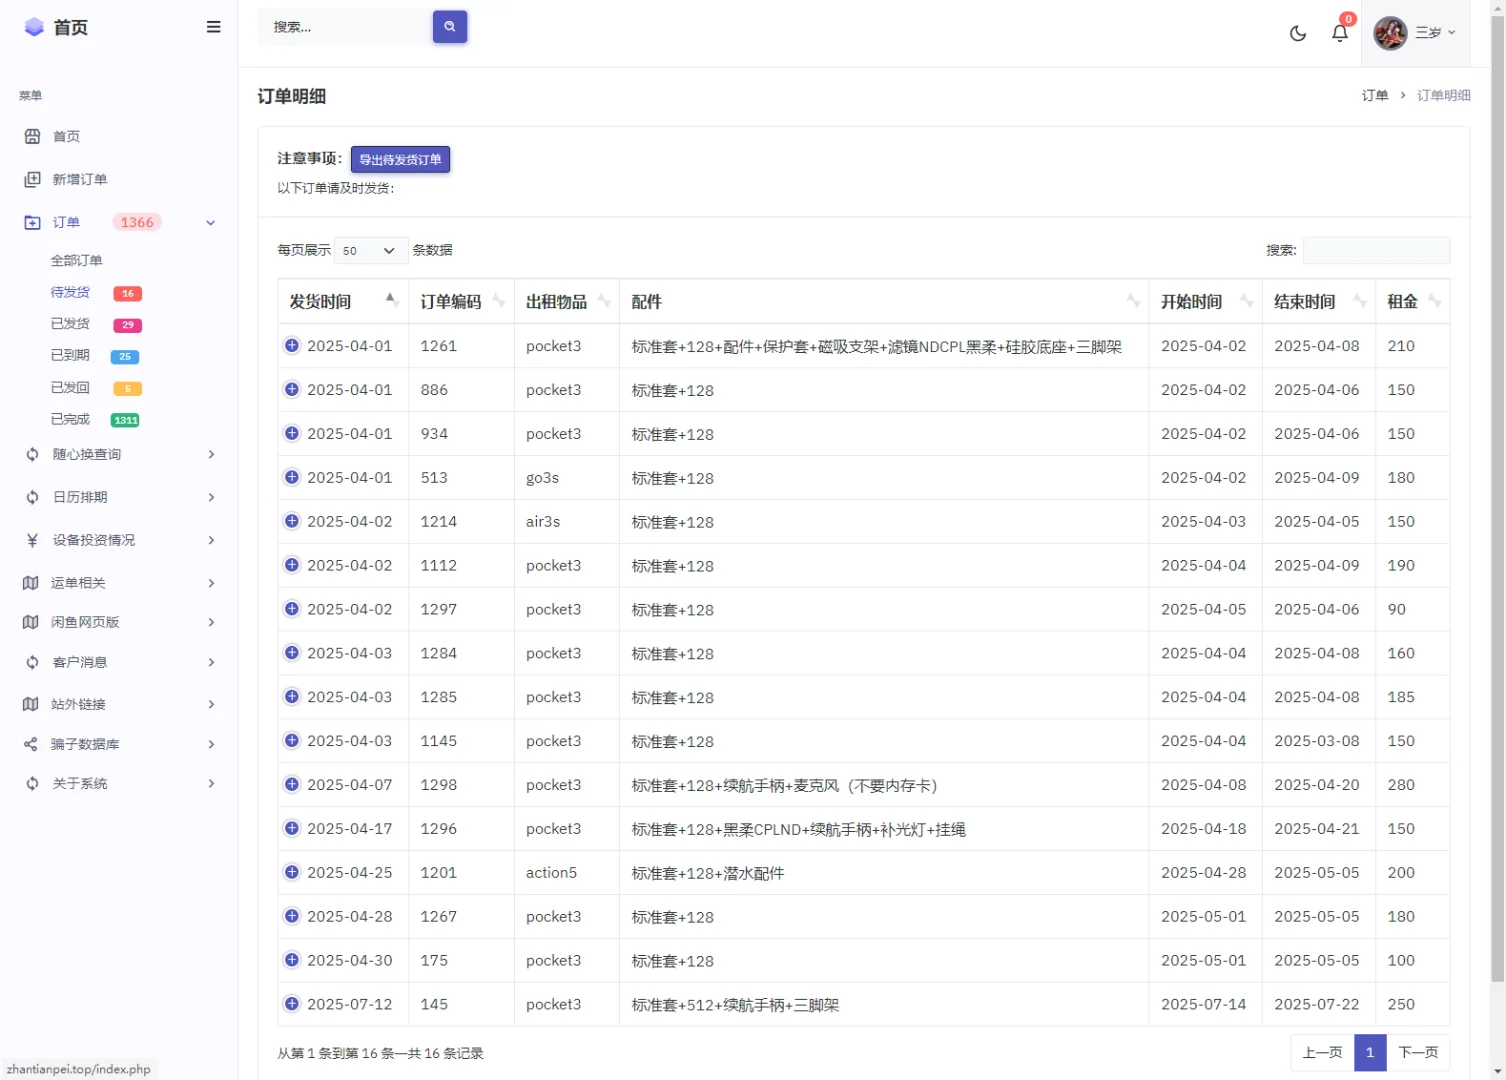Click the 新增订单 icon in the sidebar
Viewport: 1506px width, 1080px height.
coord(32,179)
